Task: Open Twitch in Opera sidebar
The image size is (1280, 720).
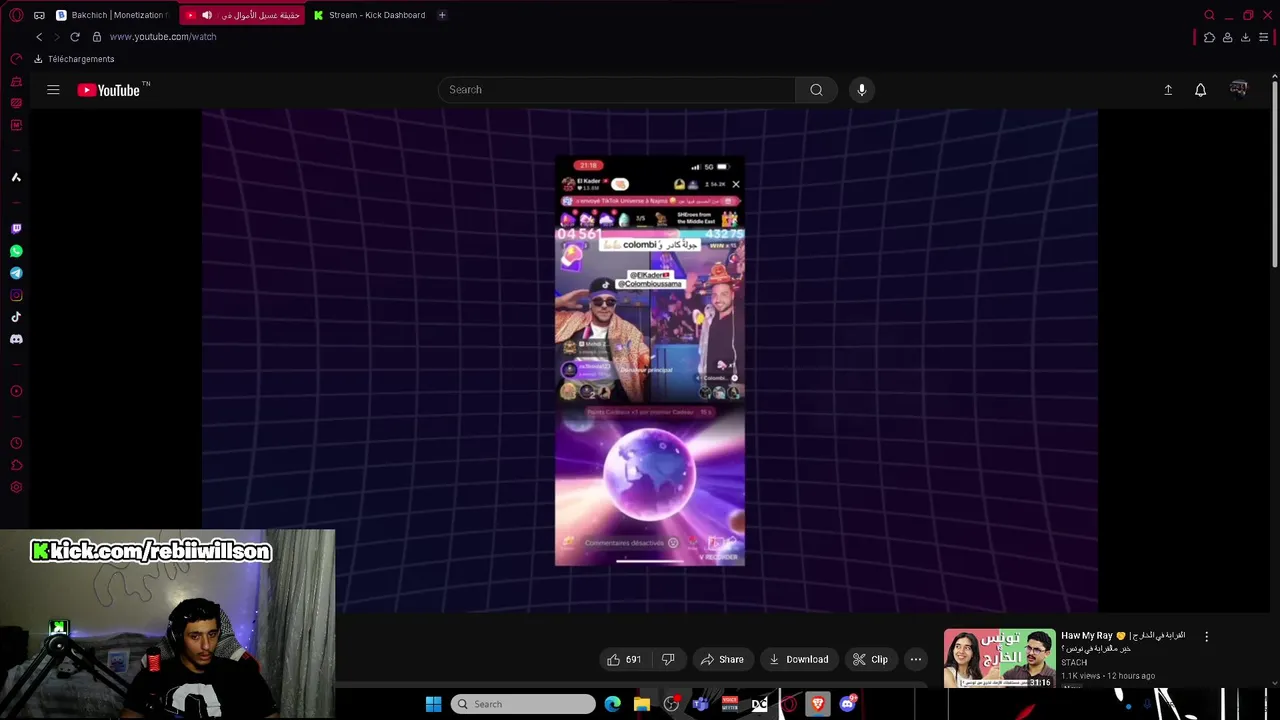Action: click(16, 229)
